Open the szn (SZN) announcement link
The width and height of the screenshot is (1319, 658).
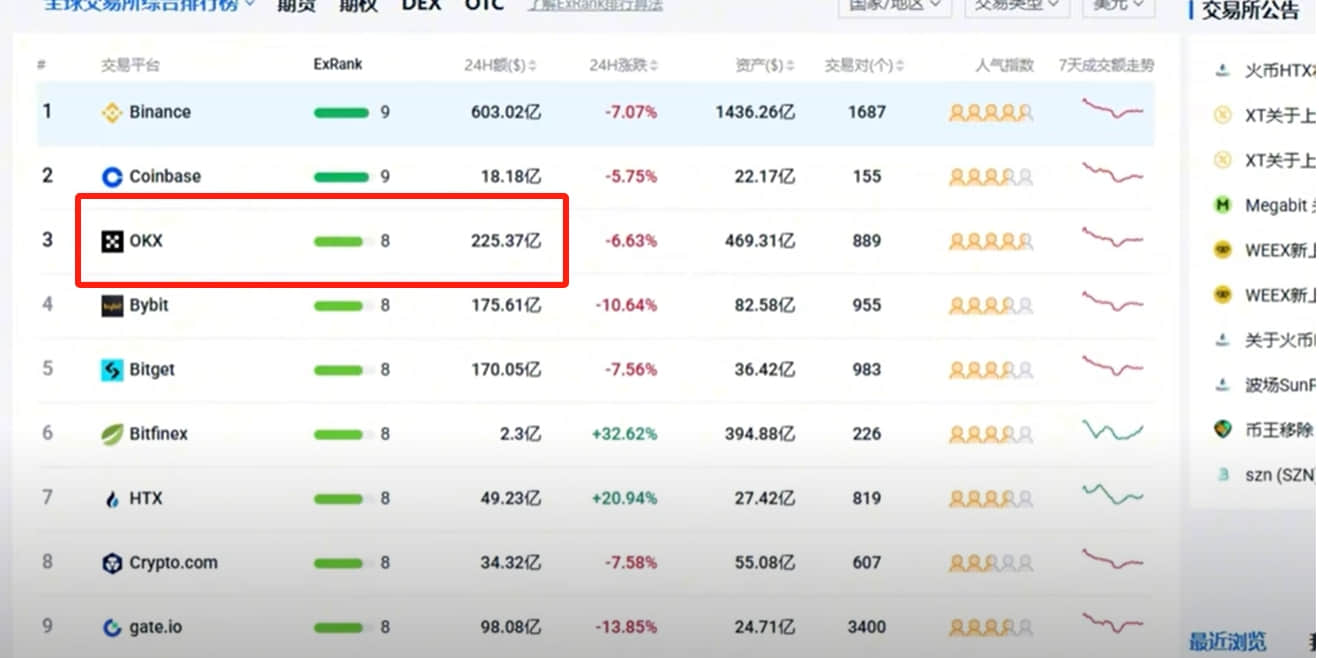click(x=1280, y=474)
